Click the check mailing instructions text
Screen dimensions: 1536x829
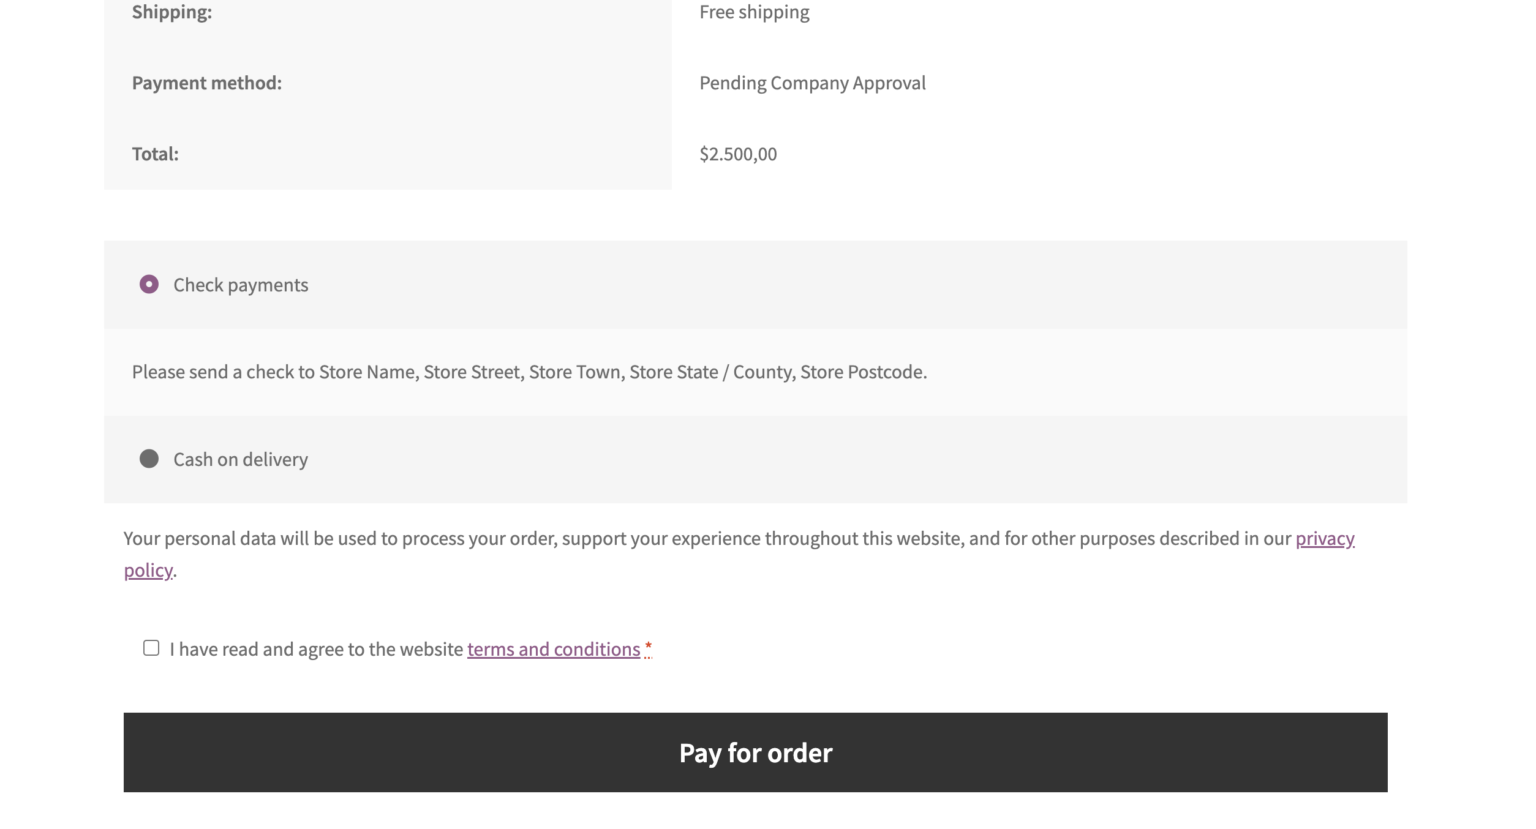(x=529, y=371)
